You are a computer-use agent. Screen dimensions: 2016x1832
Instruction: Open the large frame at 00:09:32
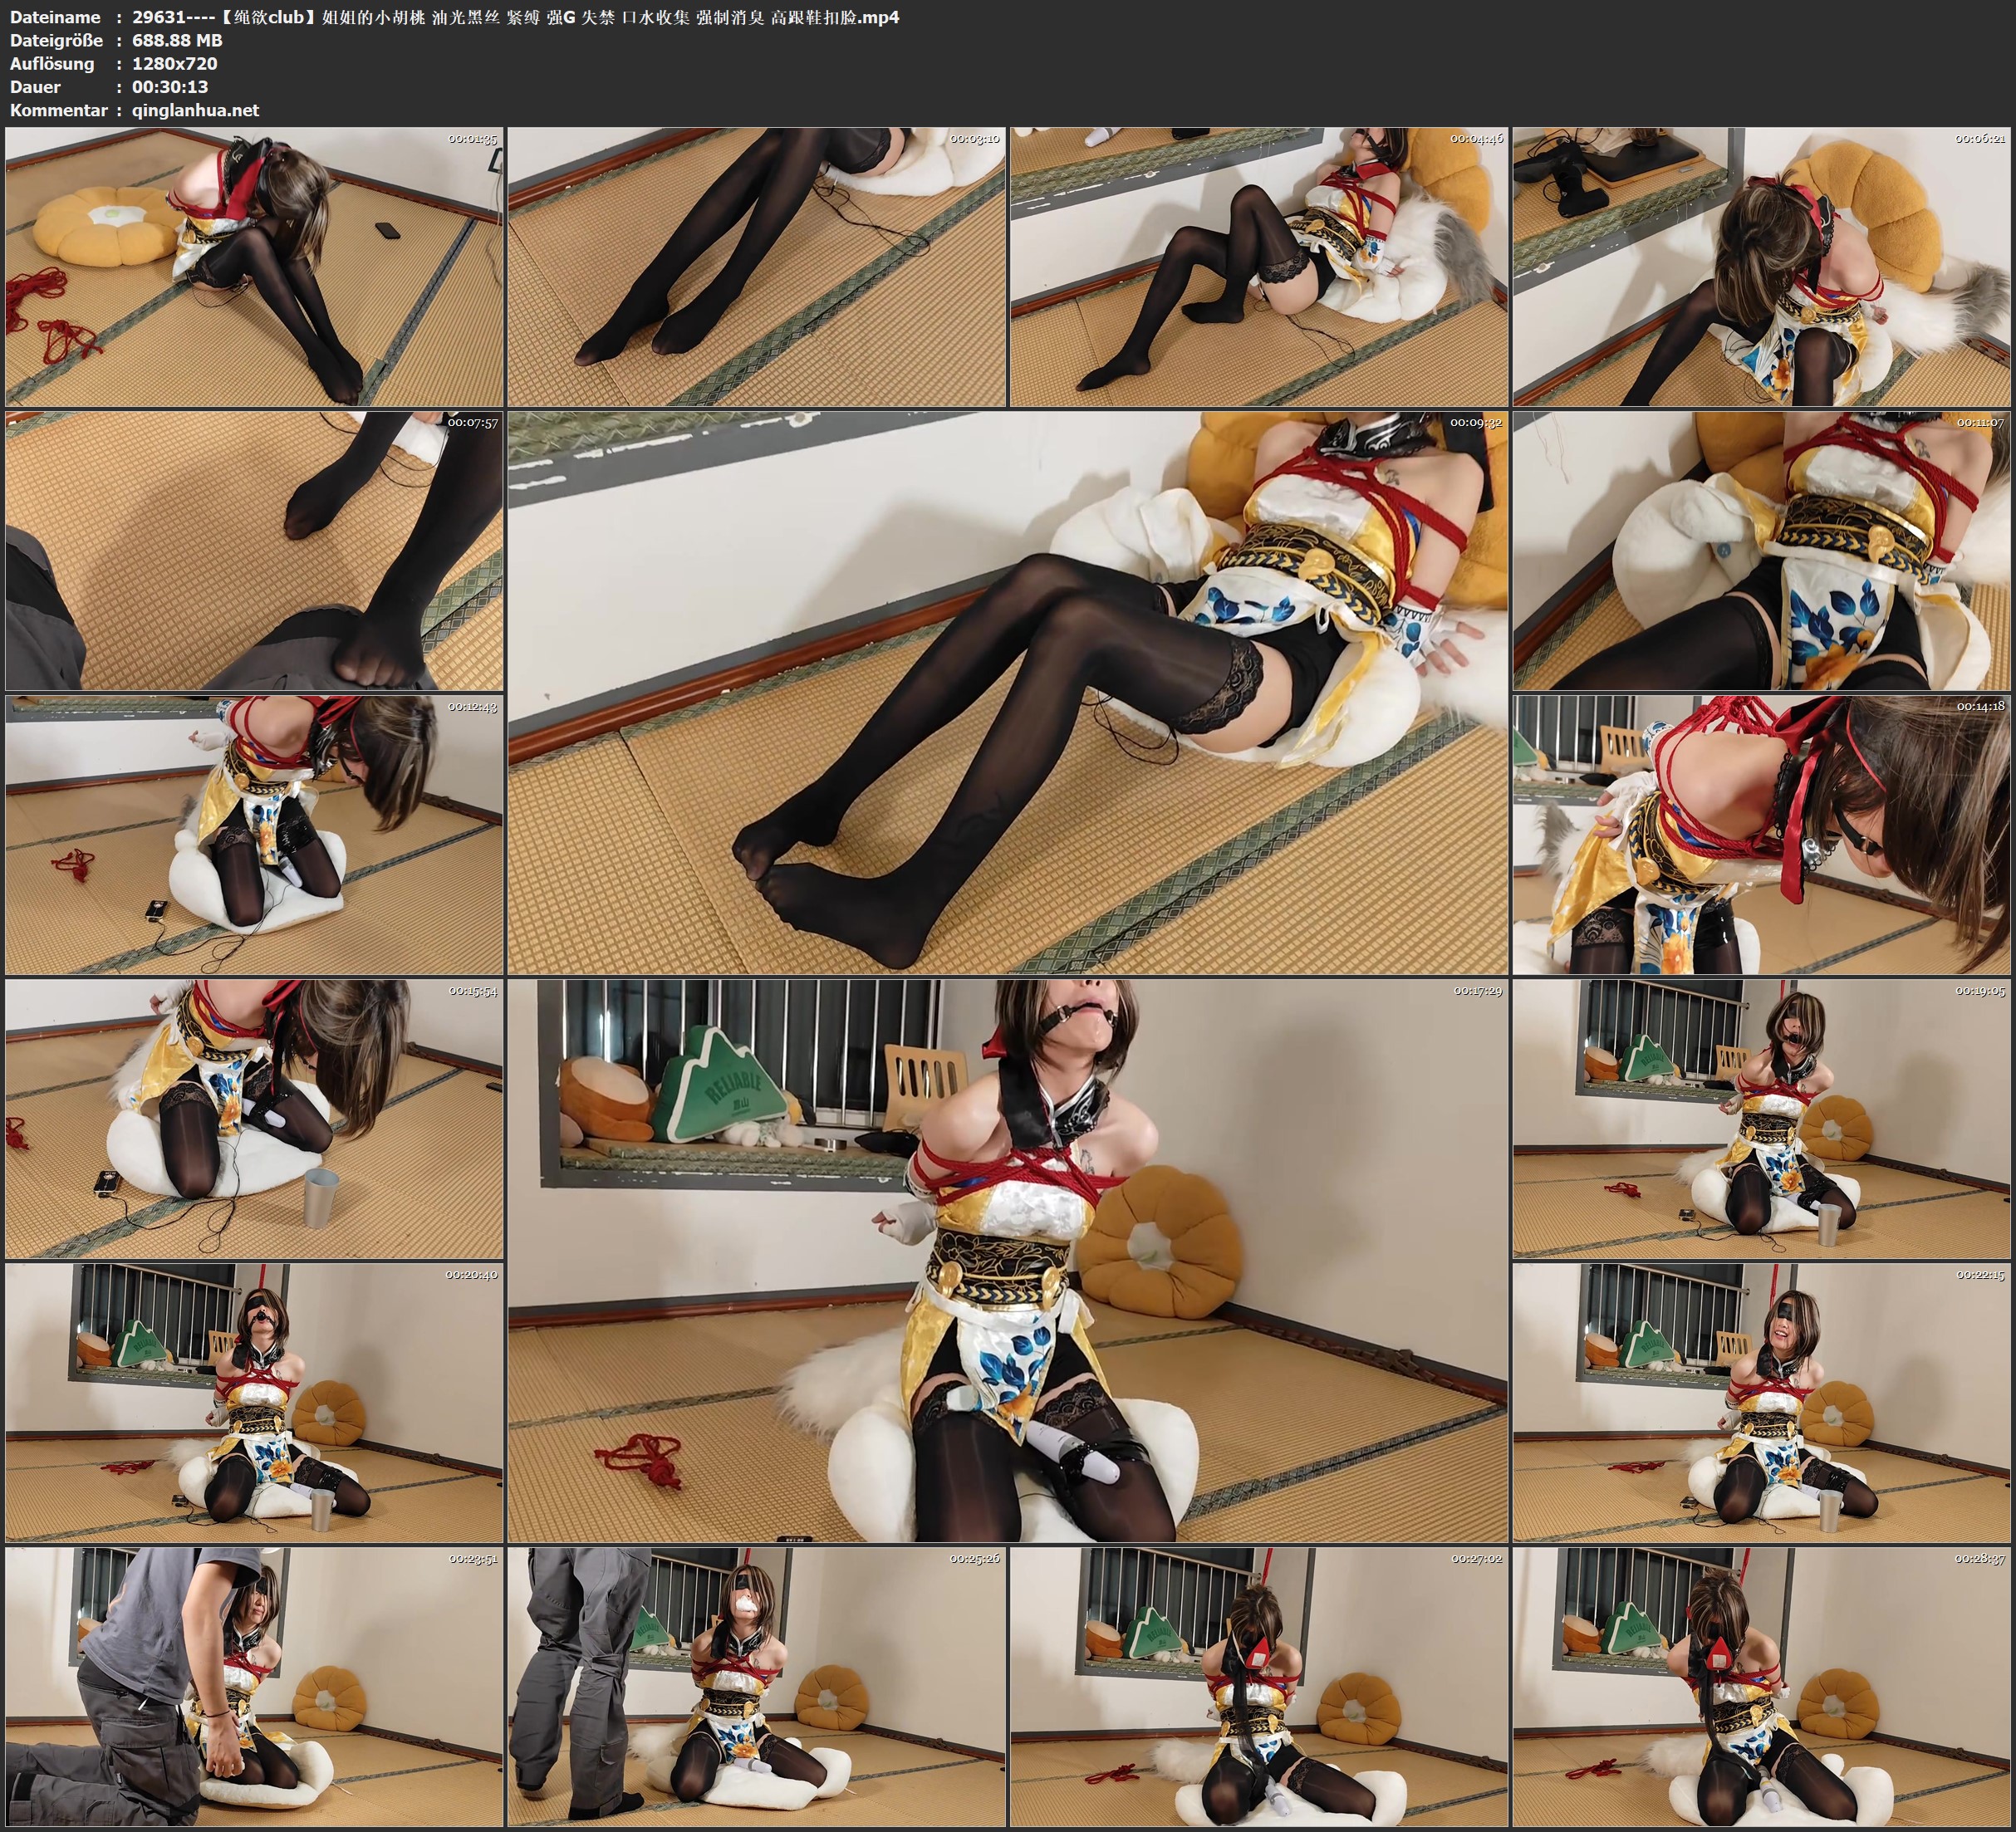point(1007,692)
